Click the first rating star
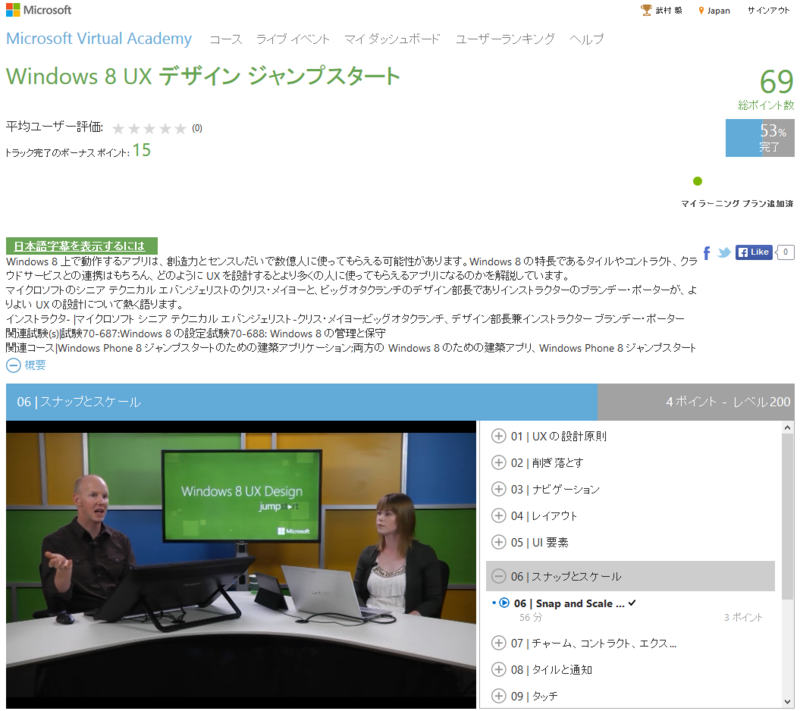 point(118,129)
